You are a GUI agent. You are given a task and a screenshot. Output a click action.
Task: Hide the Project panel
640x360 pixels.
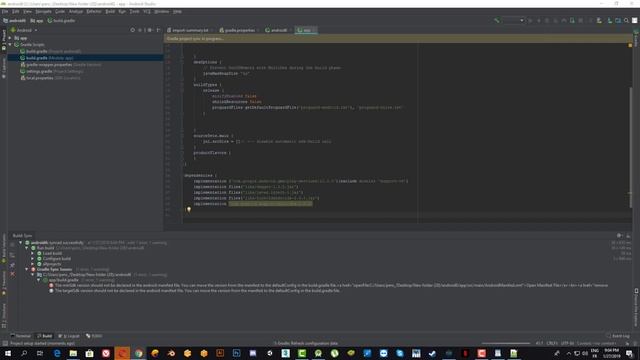click(158, 30)
